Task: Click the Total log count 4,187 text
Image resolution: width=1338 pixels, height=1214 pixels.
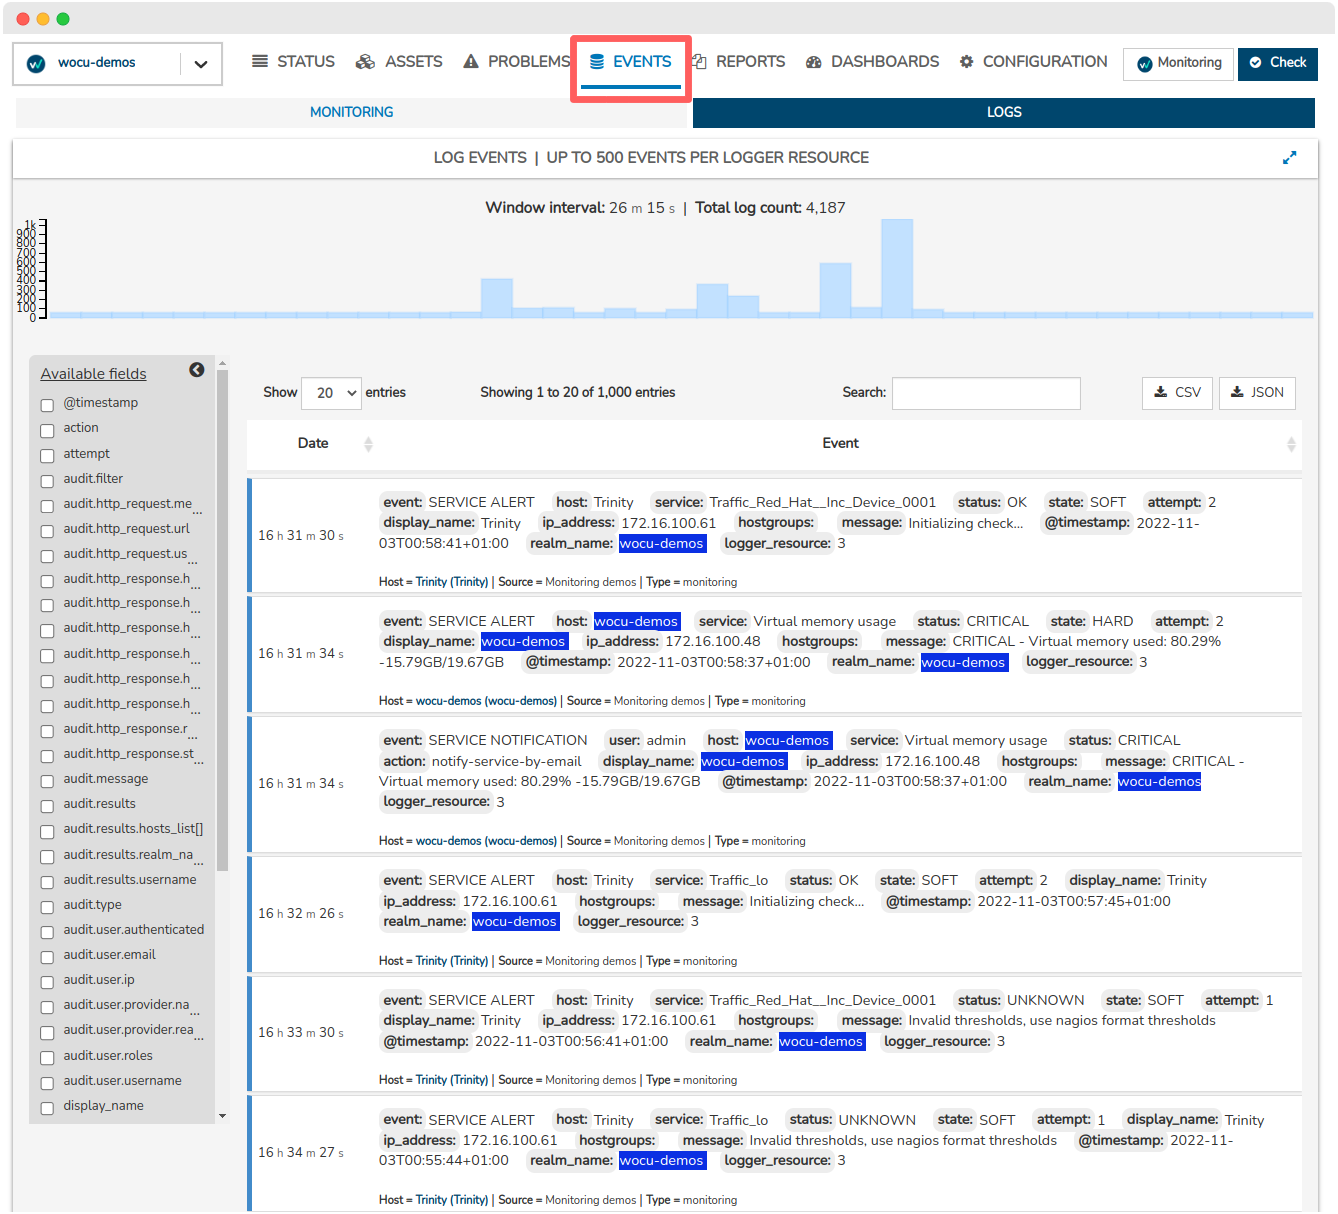Action: (x=770, y=208)
